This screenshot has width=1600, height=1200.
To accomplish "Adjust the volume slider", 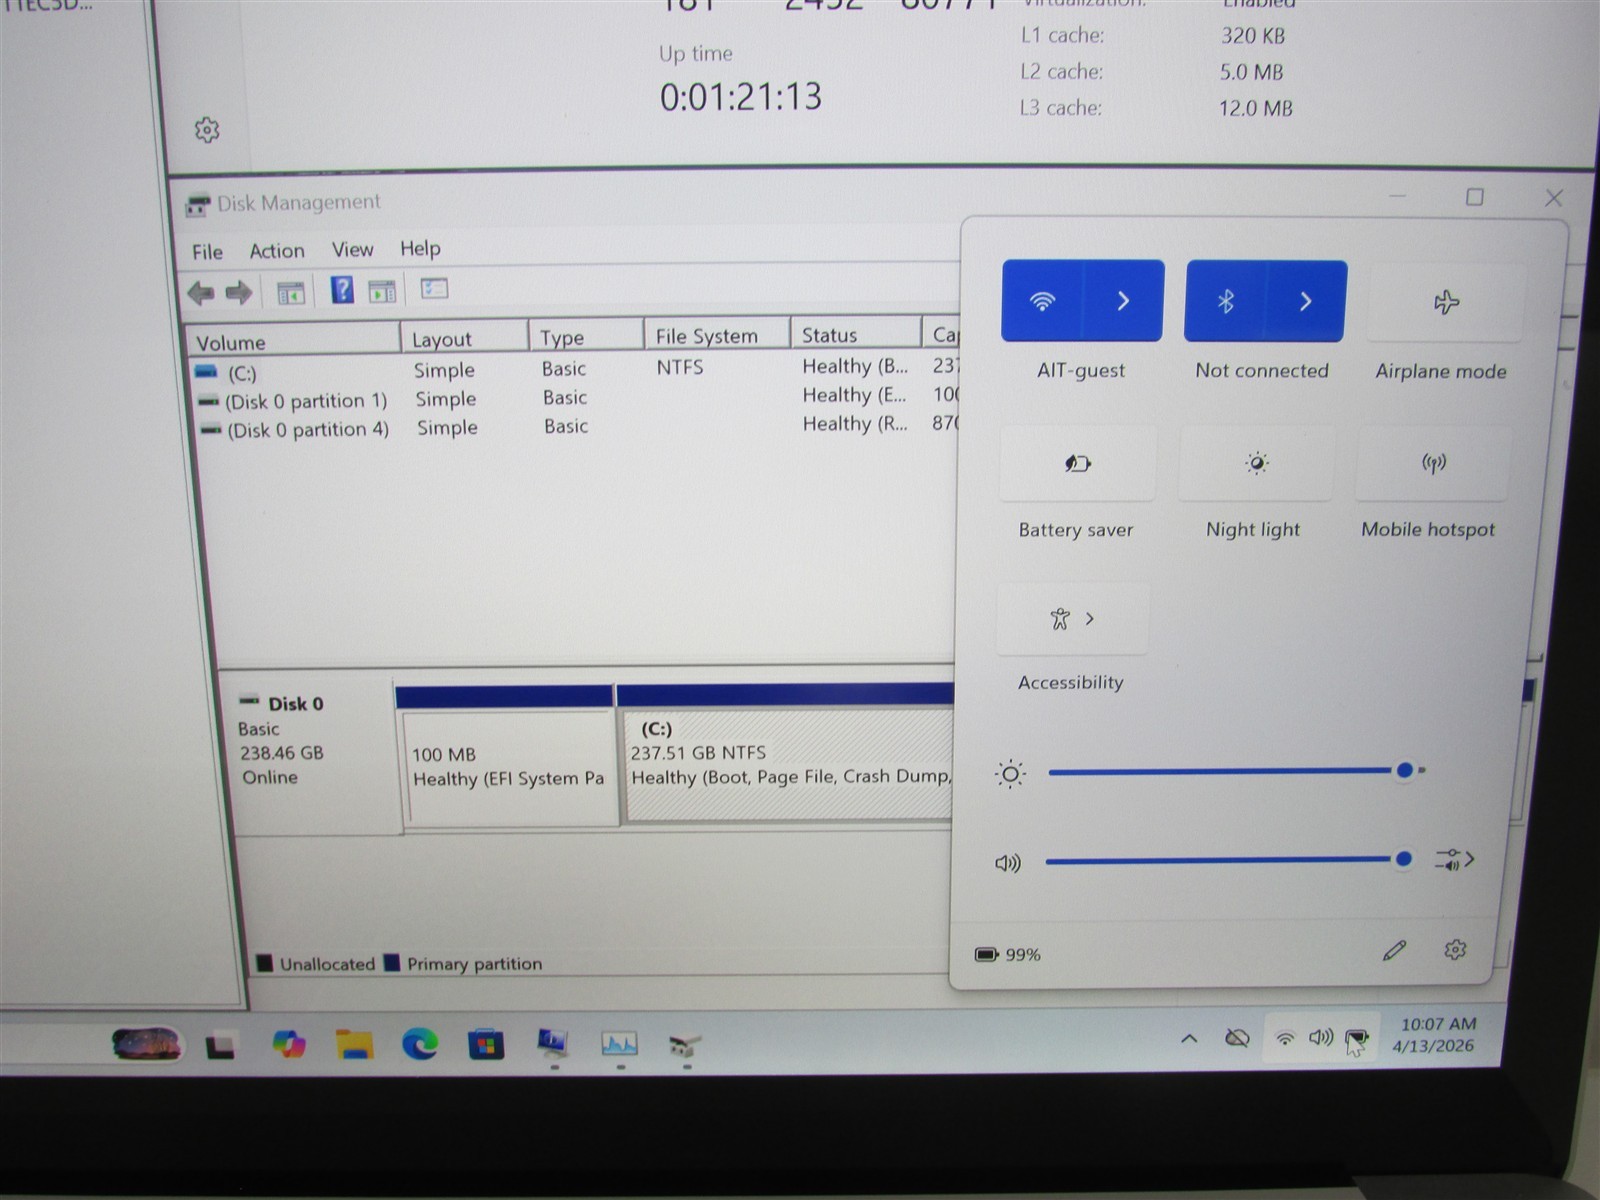I will click(1229, 859).
